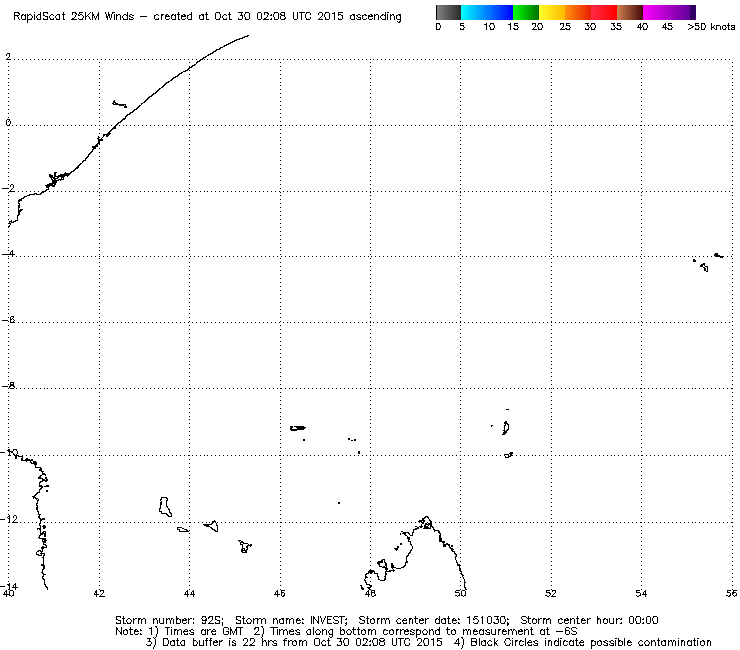Click the legend tick label 40

click(x=642, y=27)
